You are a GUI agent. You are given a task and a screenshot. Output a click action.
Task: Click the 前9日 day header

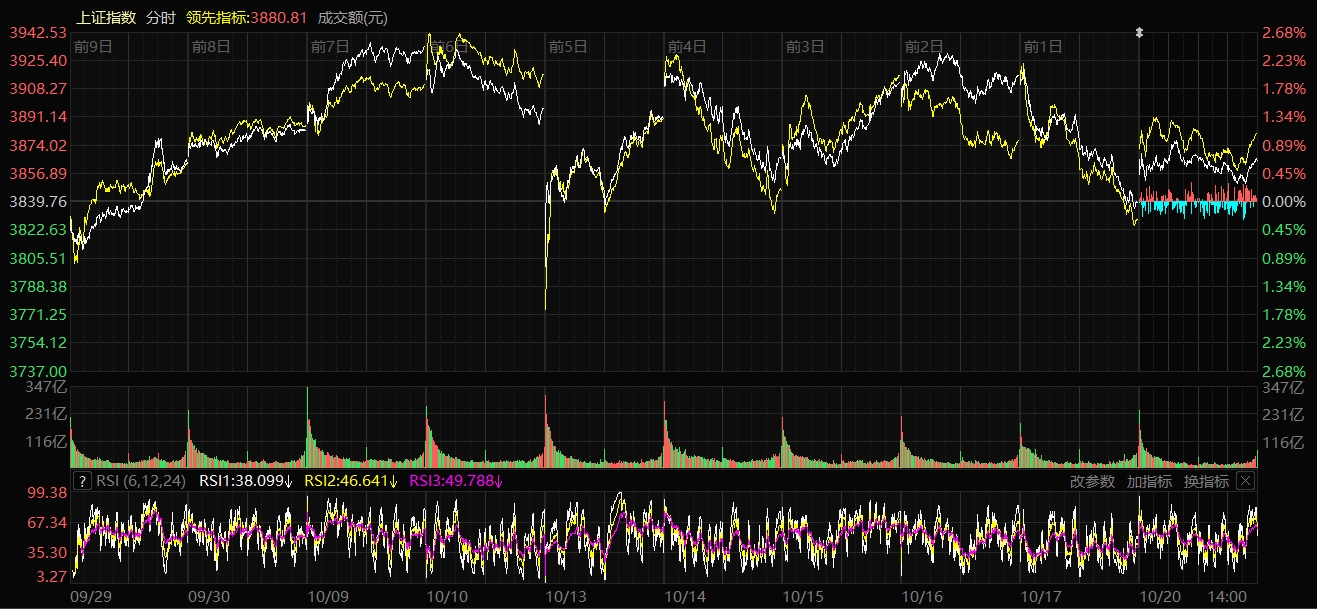click(x=93, y=46)
